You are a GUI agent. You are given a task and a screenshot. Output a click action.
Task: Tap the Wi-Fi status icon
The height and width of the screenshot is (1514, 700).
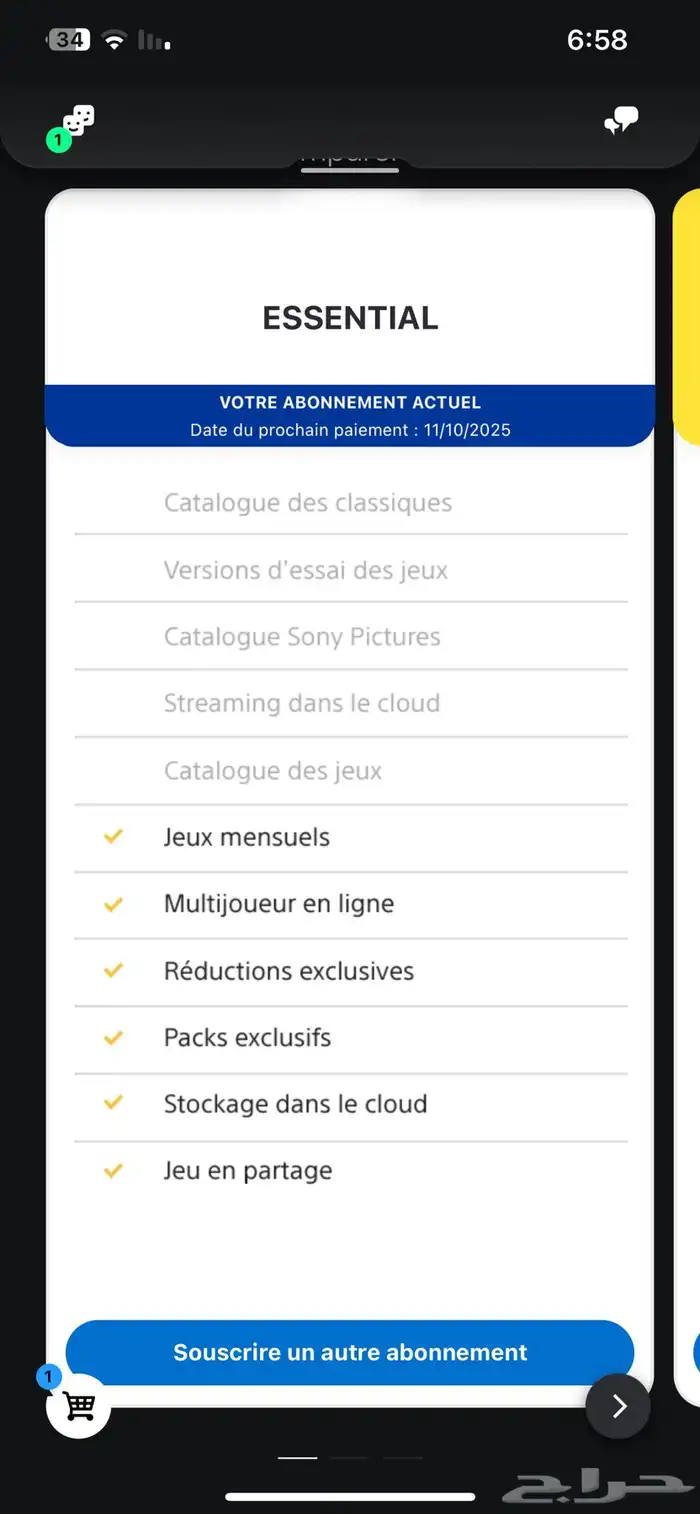click(115, 40)
